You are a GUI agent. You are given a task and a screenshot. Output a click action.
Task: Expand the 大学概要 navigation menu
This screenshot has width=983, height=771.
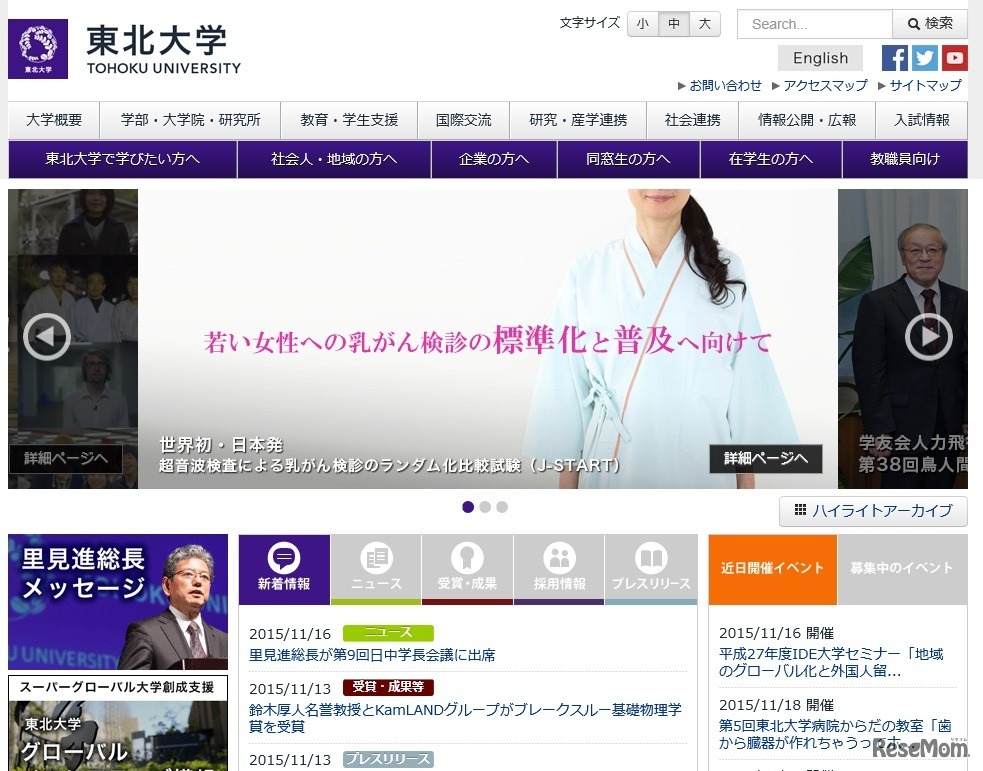click(x=54, y=120)
